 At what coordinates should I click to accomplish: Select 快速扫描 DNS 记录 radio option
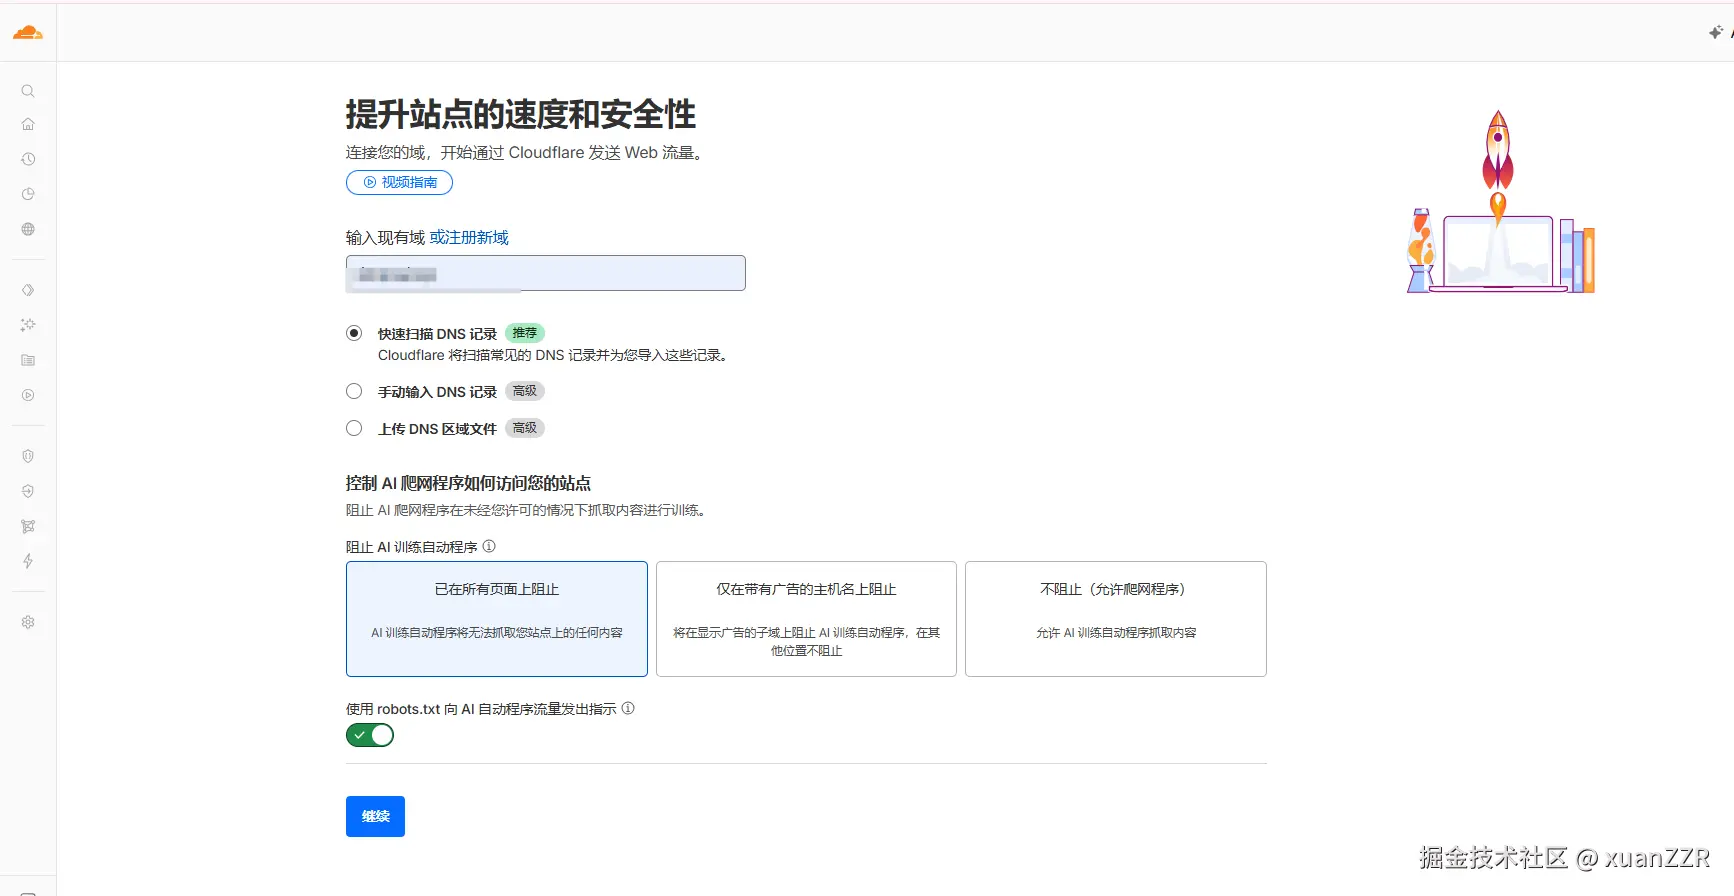tap(354, 333)
